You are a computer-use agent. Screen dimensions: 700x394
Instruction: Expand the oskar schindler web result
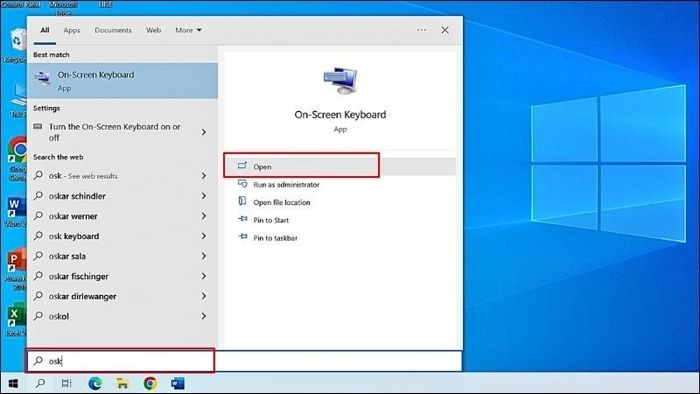(x=204, y=196)
